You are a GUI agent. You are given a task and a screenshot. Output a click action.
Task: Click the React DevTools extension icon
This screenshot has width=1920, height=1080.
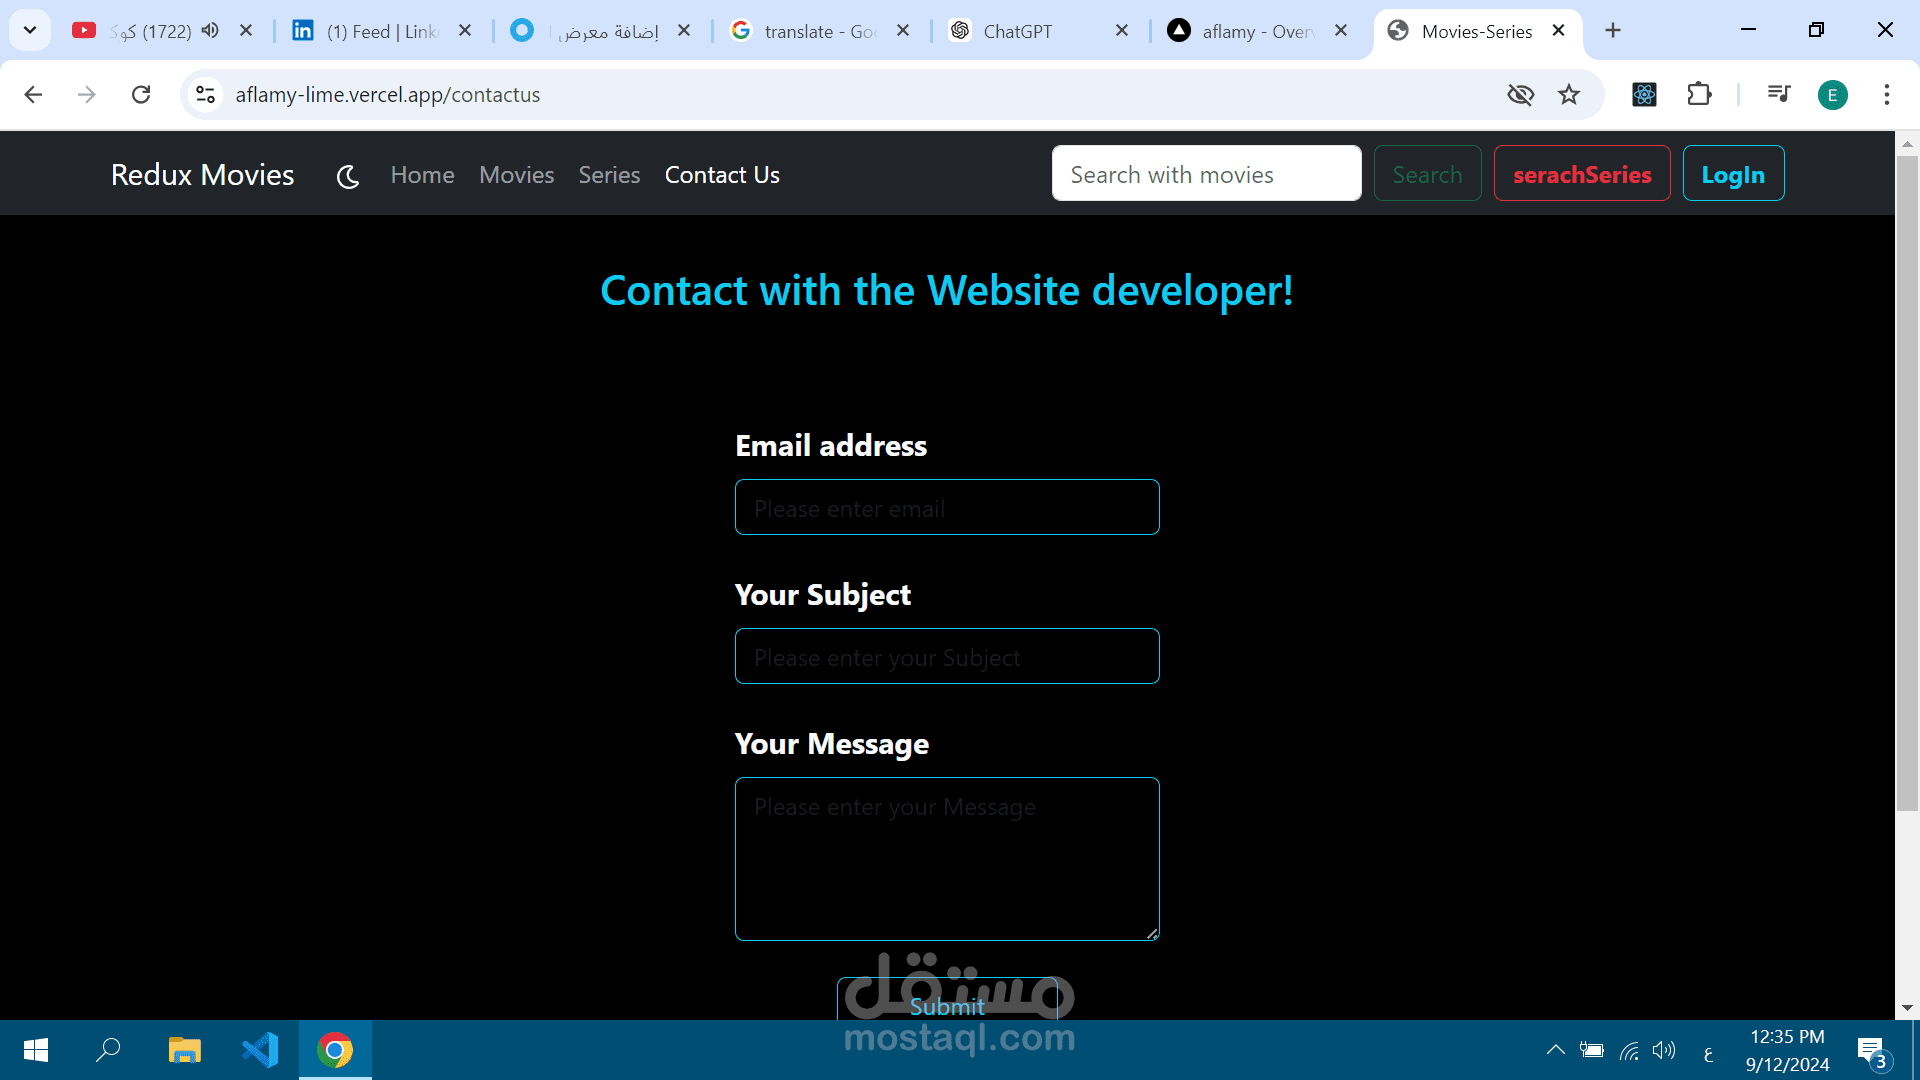pyautogui.click(x=1644, y=95)
